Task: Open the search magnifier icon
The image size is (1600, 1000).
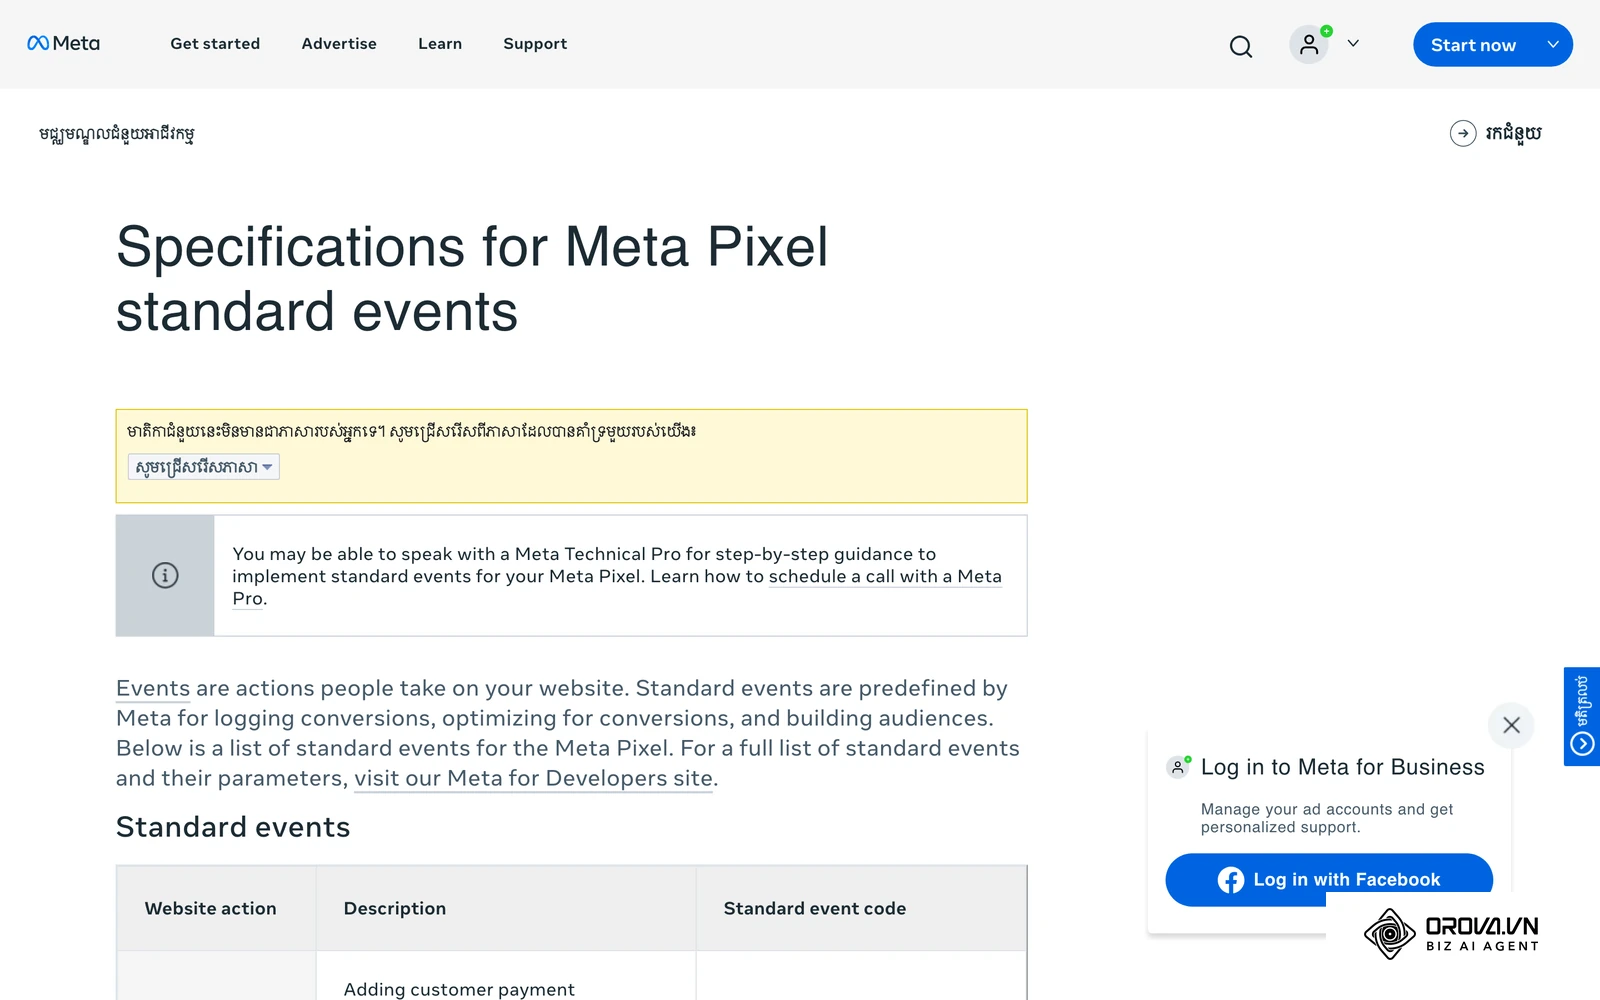Action: pos(1241,46)
